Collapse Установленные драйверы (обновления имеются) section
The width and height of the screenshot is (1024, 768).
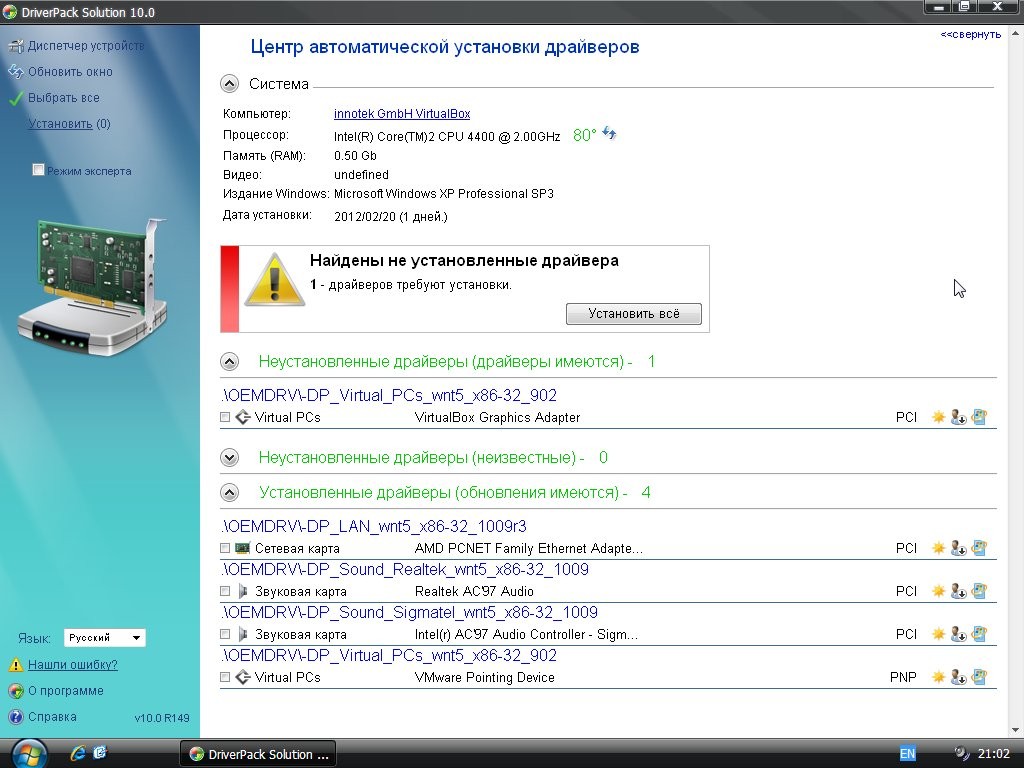point(229,492)
